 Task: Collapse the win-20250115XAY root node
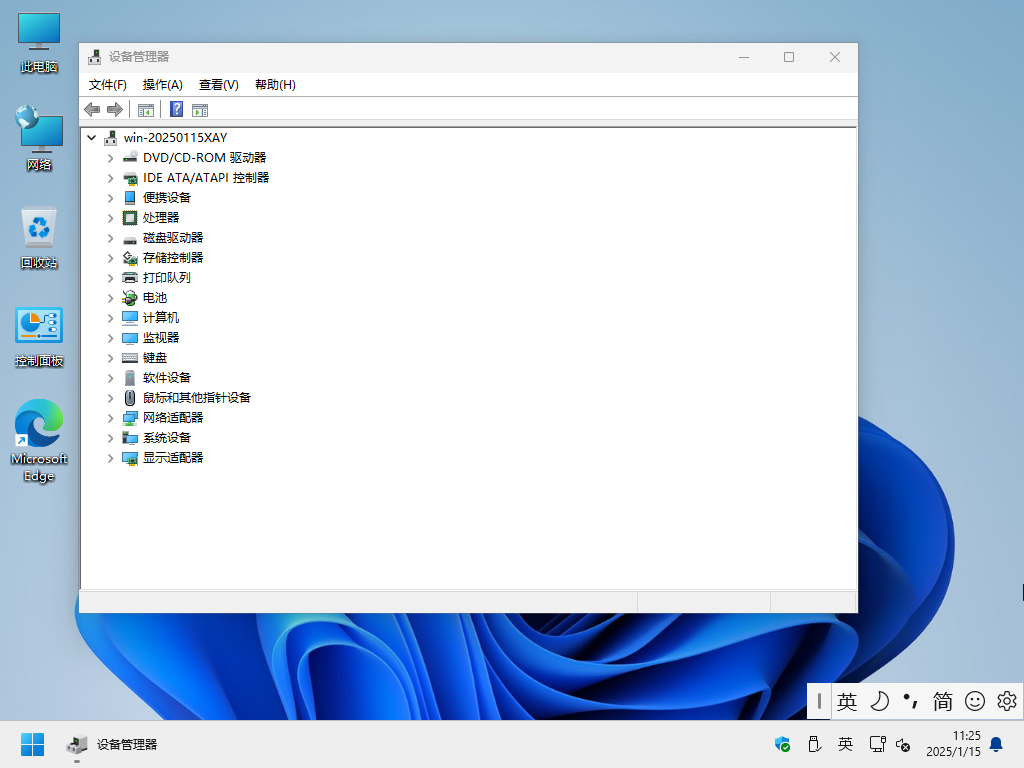pyautogui.click(x=91, y=138)
